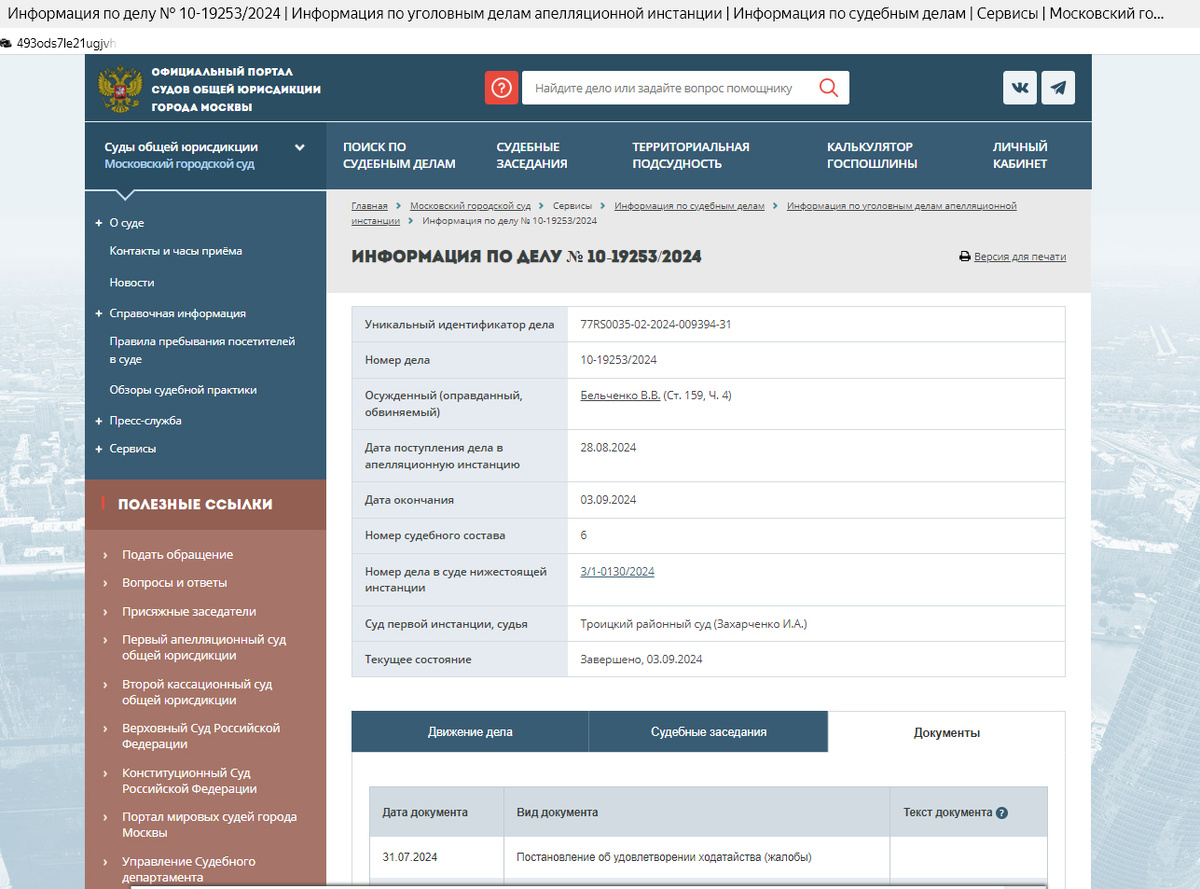
Task: Open Управление Судебного департамента link
Action: [189, 869]
